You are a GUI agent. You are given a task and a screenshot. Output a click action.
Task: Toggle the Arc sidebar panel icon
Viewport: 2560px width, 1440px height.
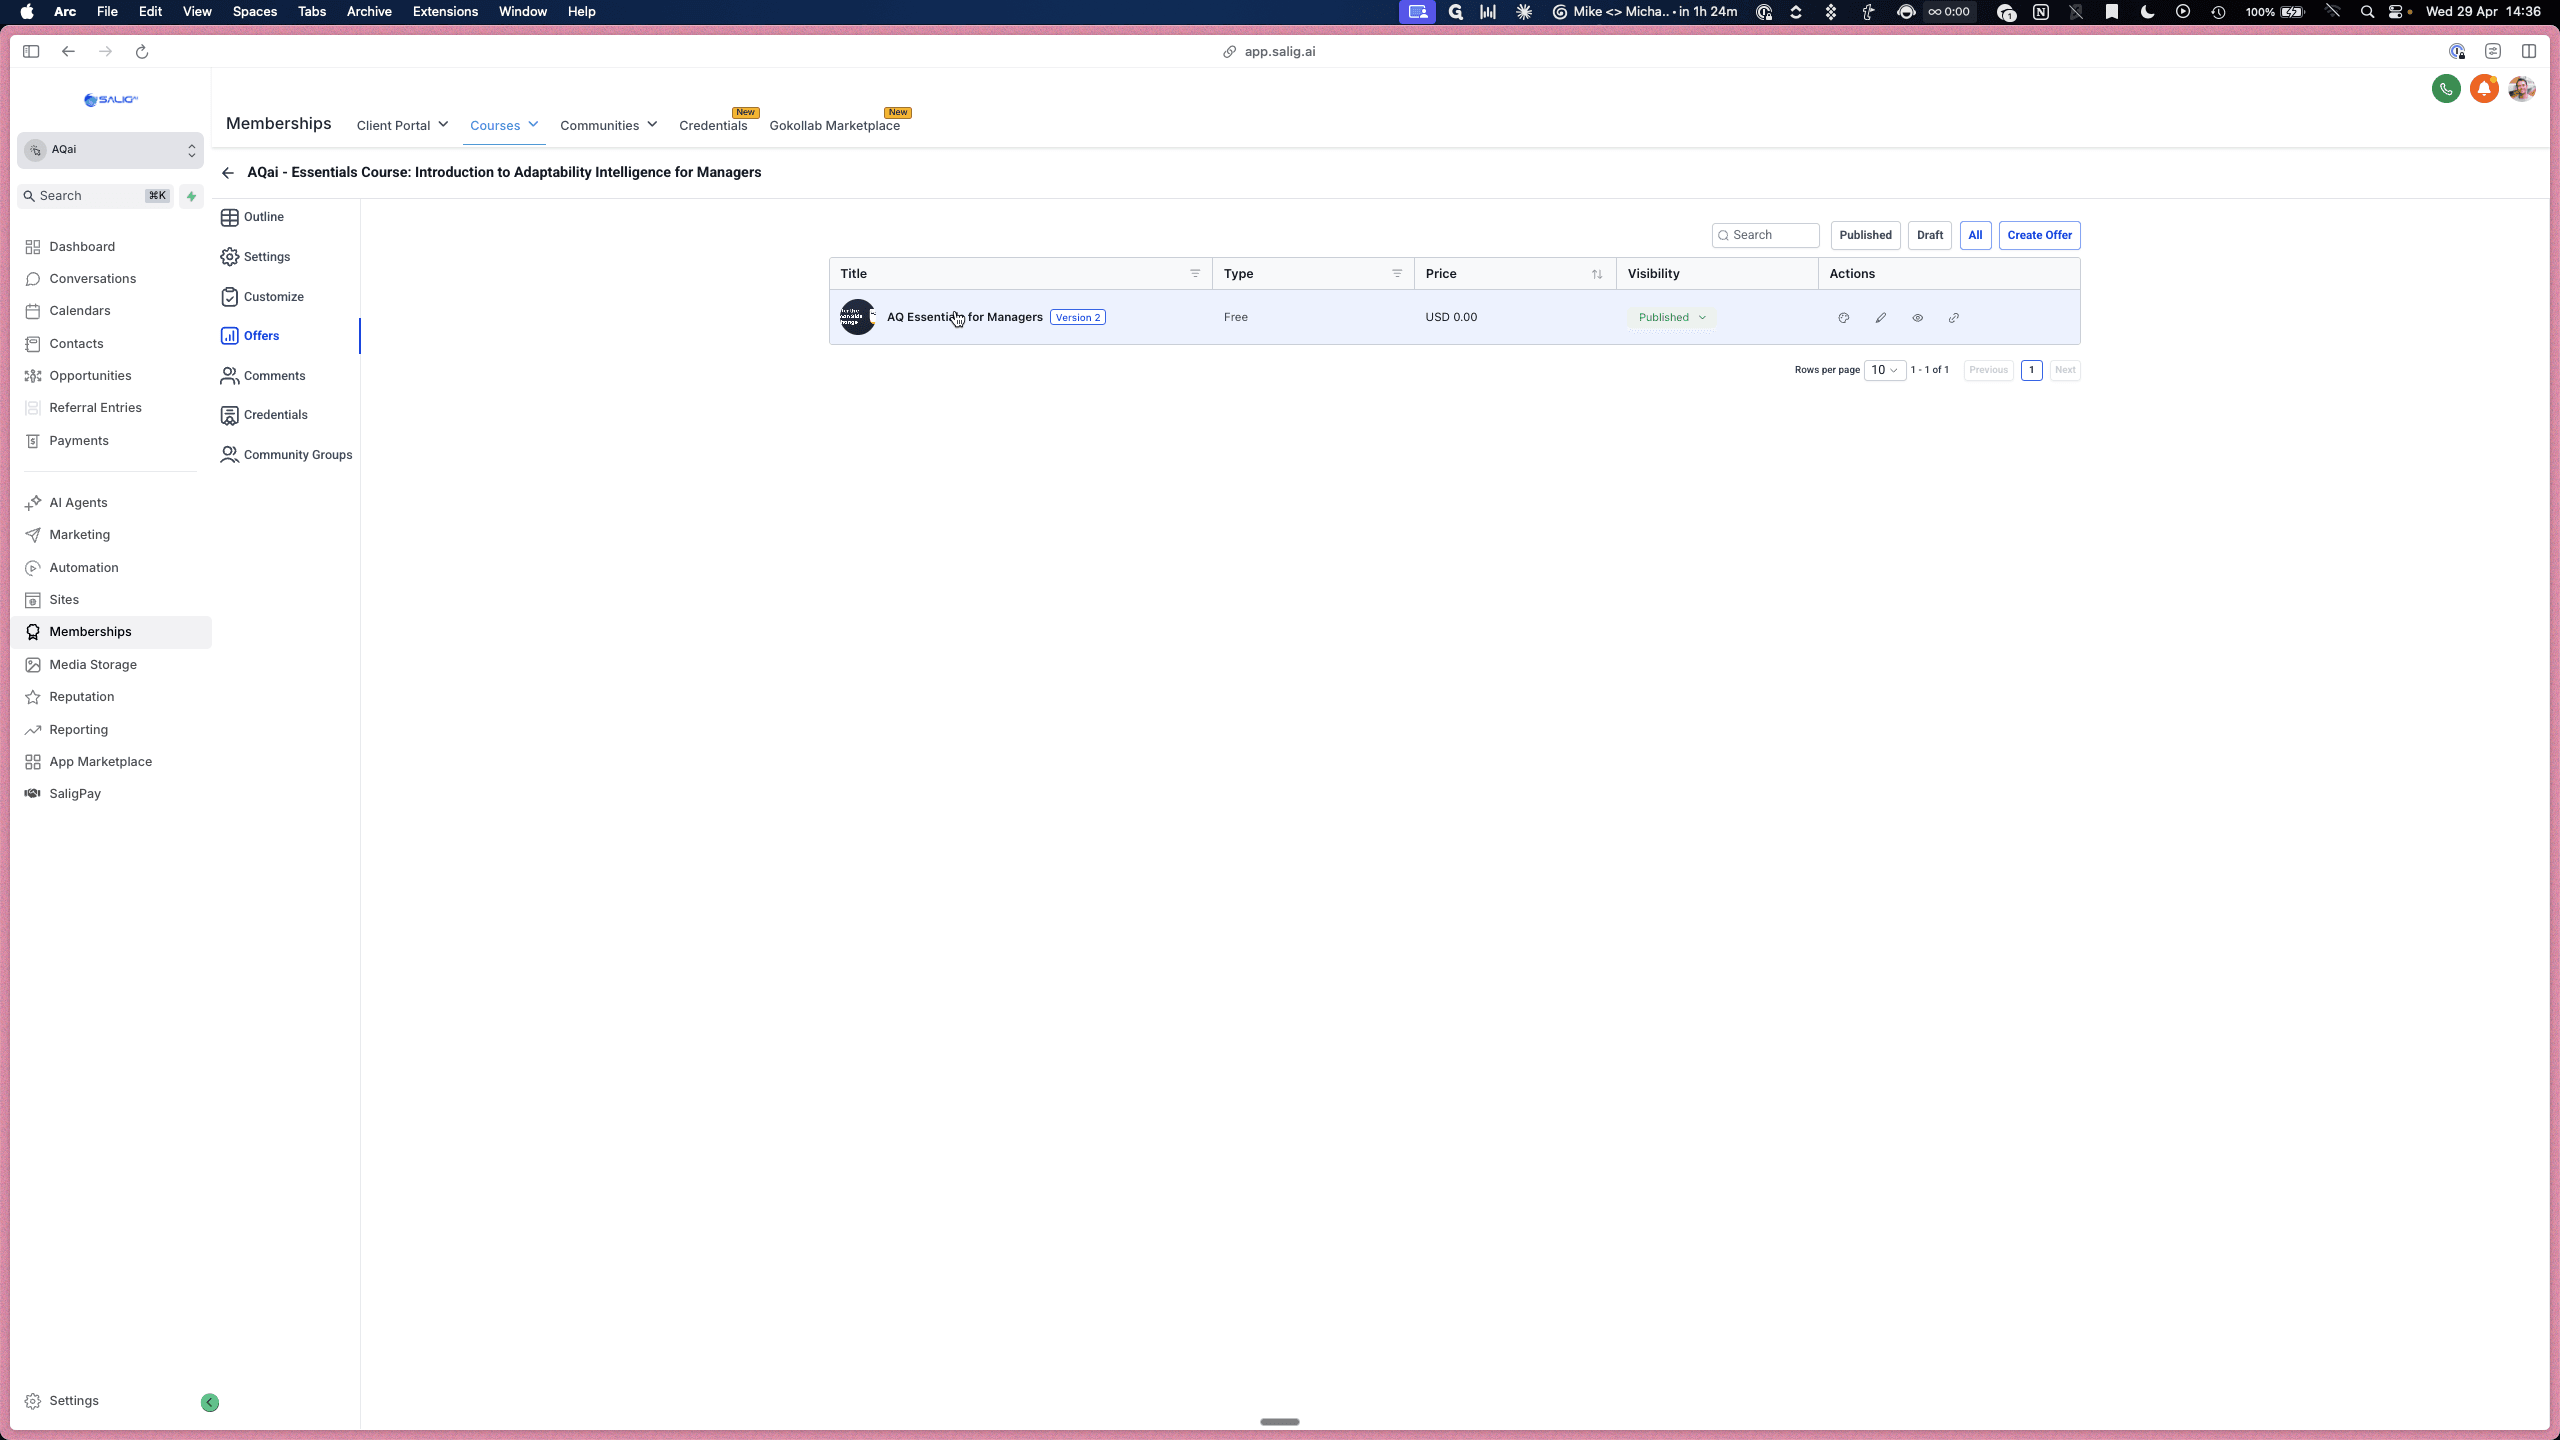(31, 52)
